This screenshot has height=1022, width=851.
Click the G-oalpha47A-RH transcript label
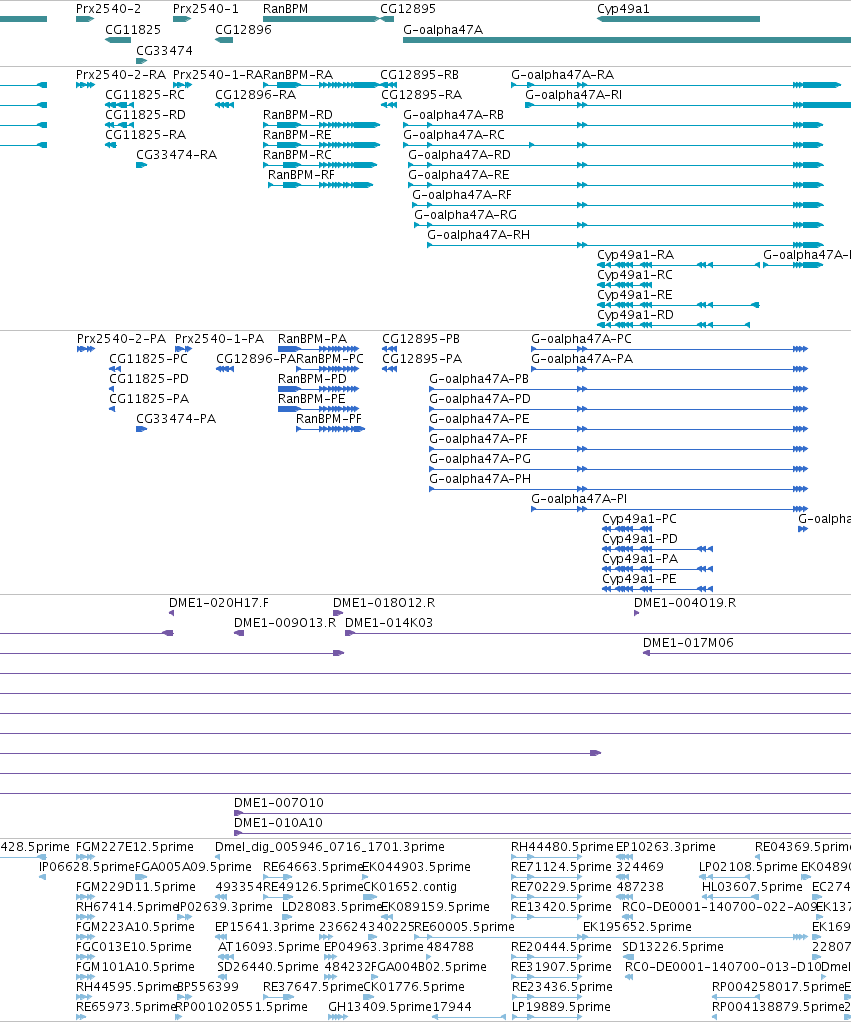pos(478,235)
